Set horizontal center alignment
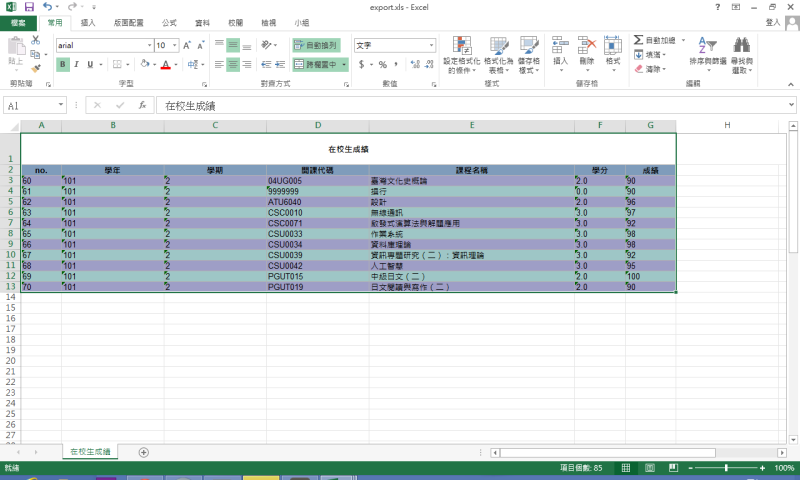 [233, 64]
